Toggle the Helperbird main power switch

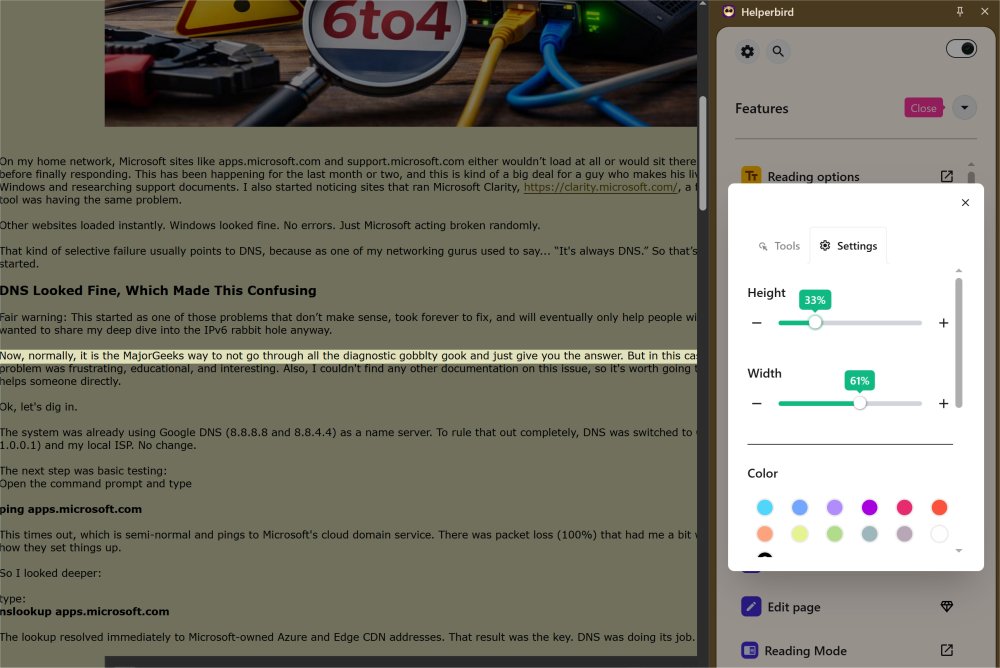click(x=961, y=48)
